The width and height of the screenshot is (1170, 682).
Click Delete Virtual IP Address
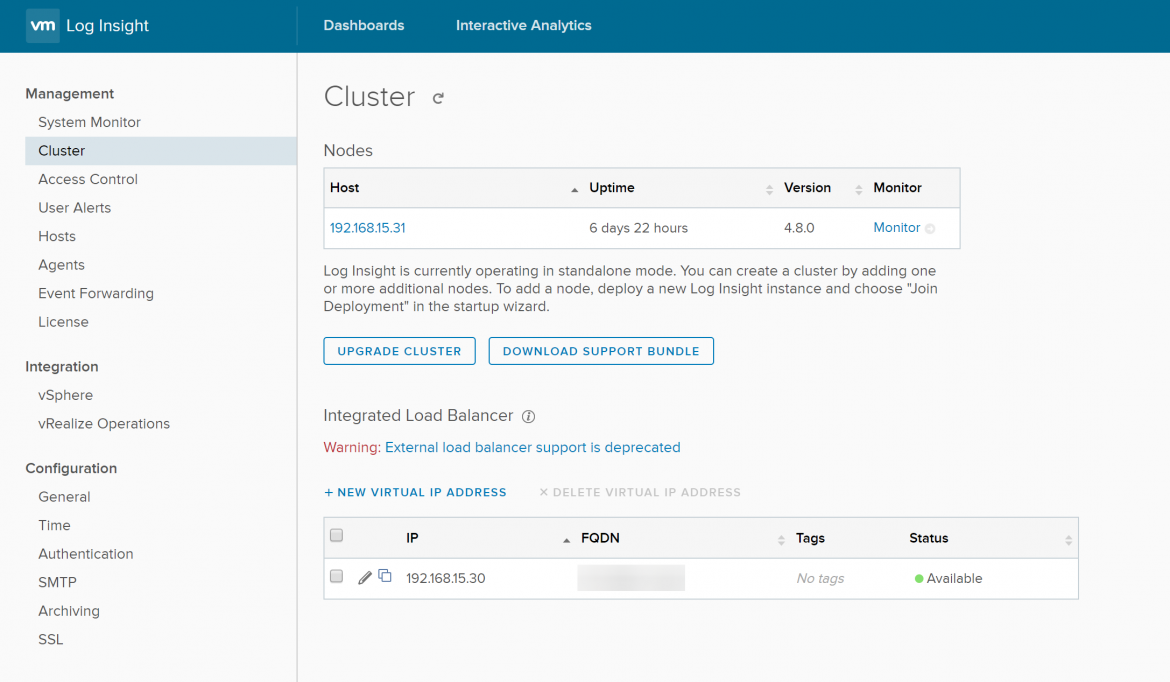tap(639, 492)
